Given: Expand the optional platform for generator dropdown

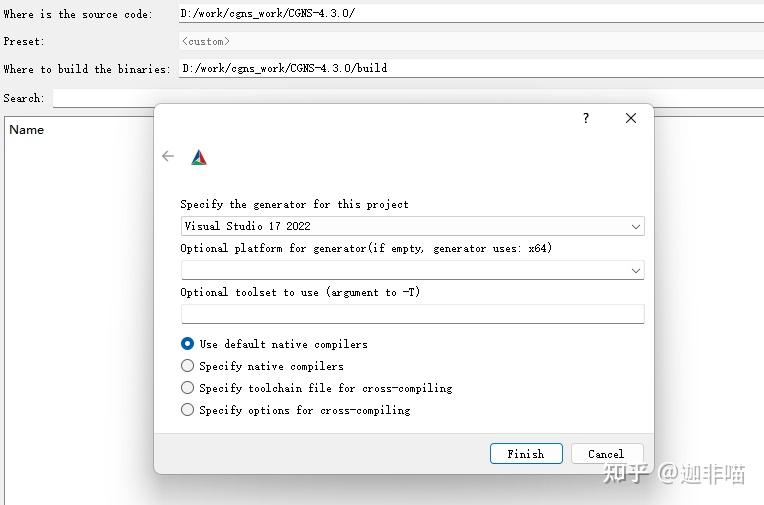Looking at the screenshot, I should [x=412, y=270].
